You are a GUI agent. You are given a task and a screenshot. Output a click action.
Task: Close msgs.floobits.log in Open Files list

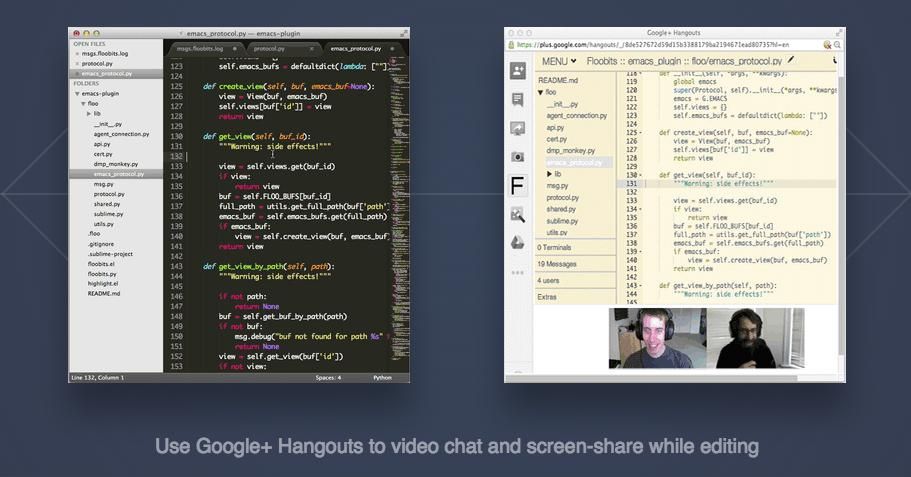(77, 54)
